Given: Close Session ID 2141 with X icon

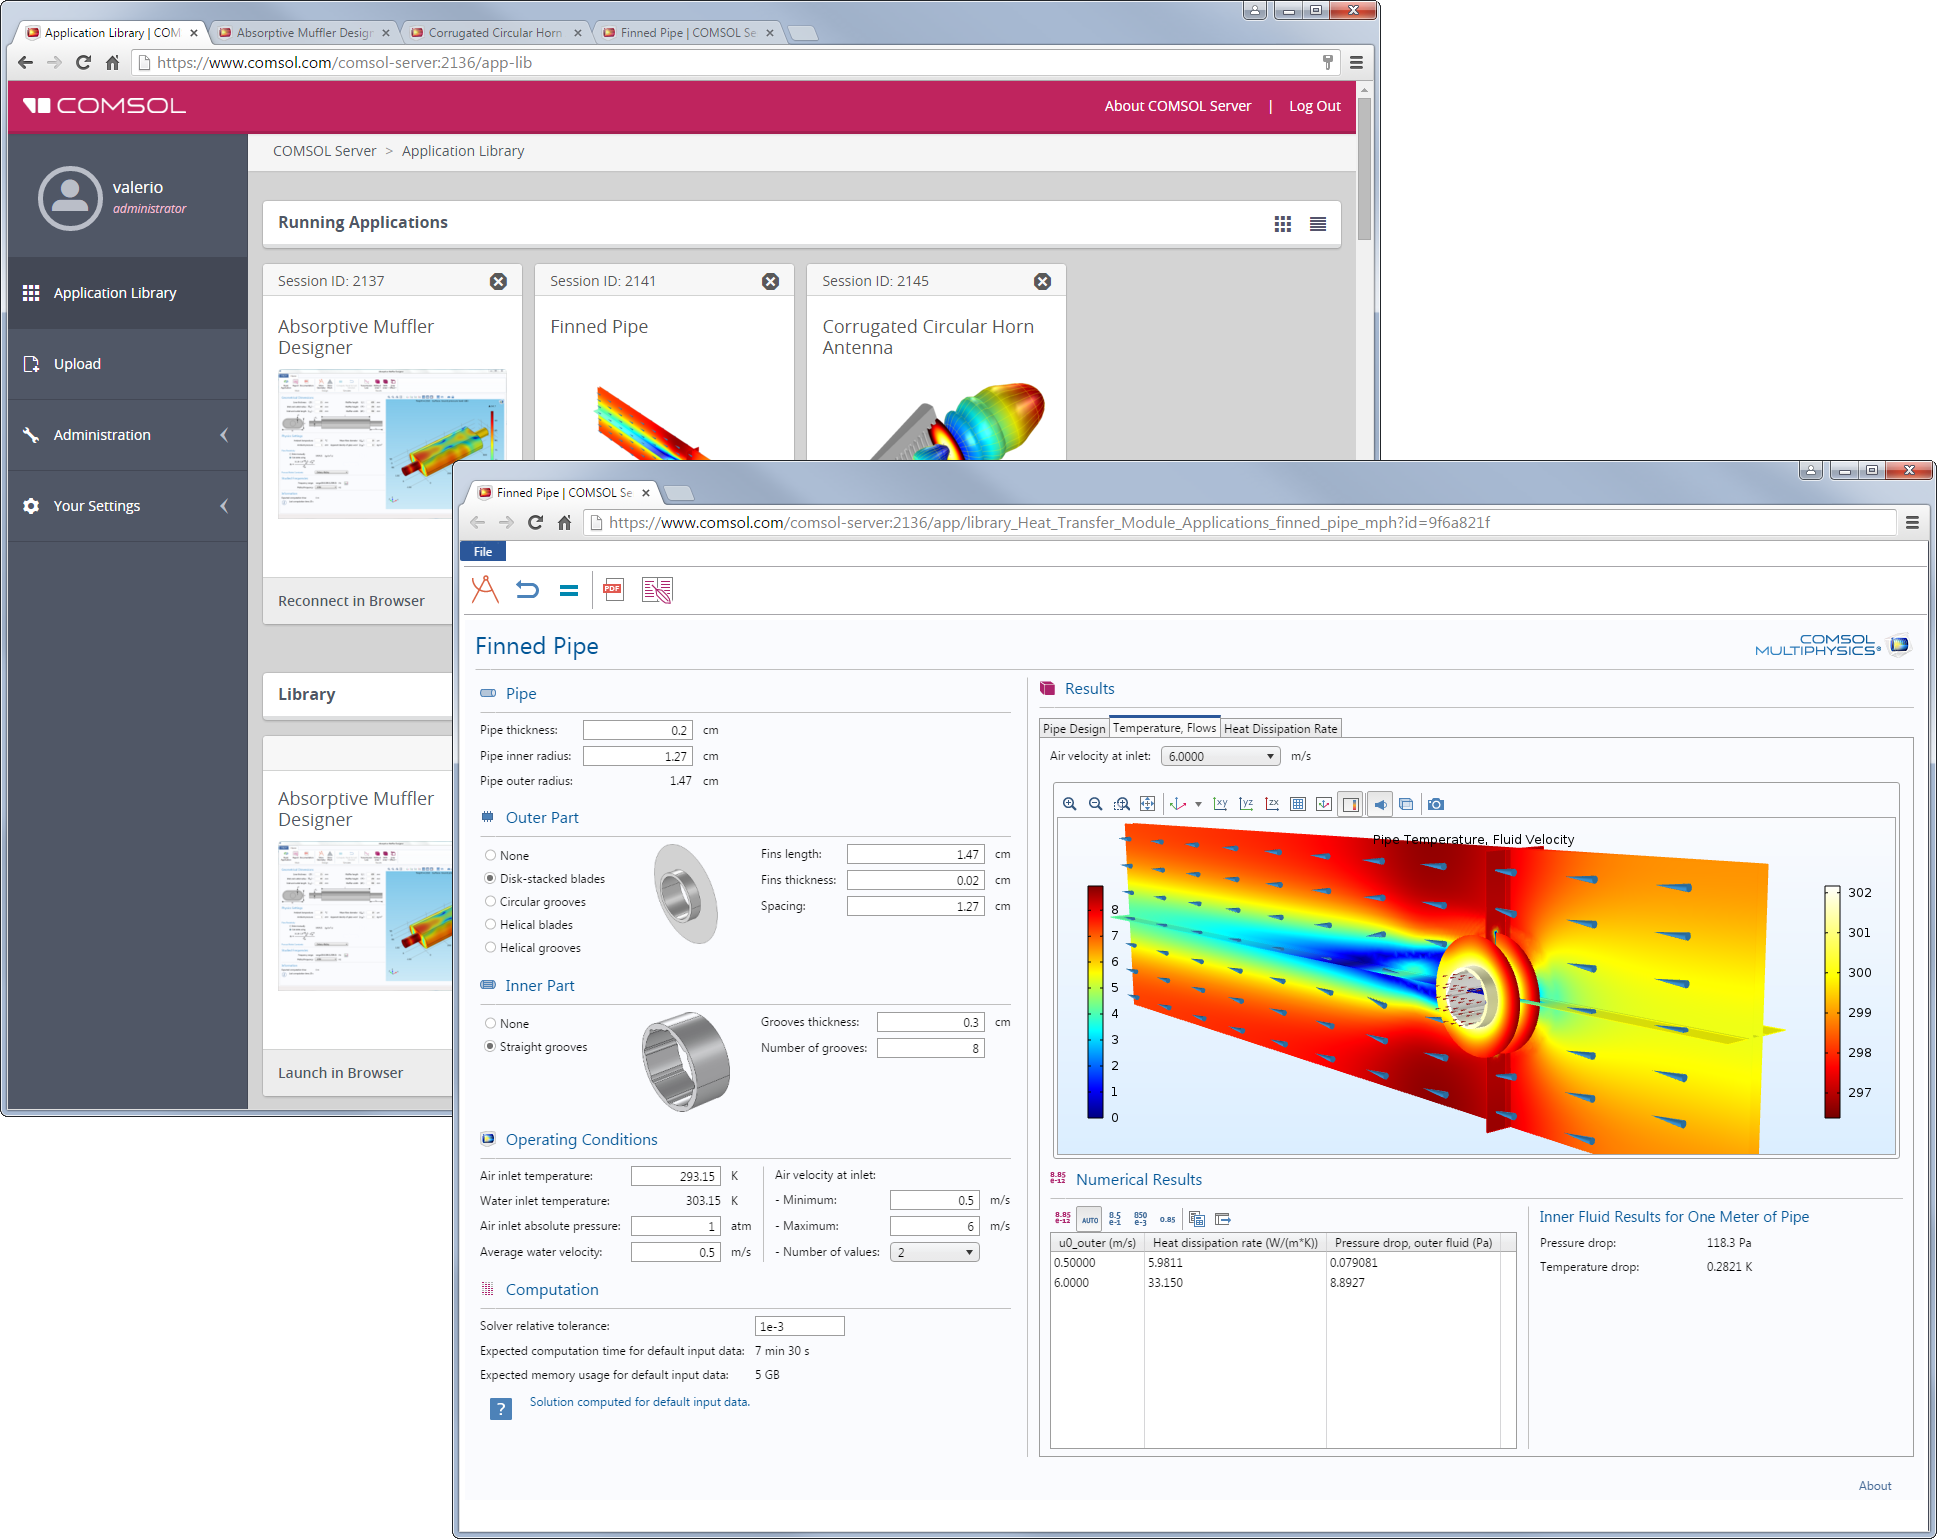Looking at the screenshot, I should click(x=770, y=281).
